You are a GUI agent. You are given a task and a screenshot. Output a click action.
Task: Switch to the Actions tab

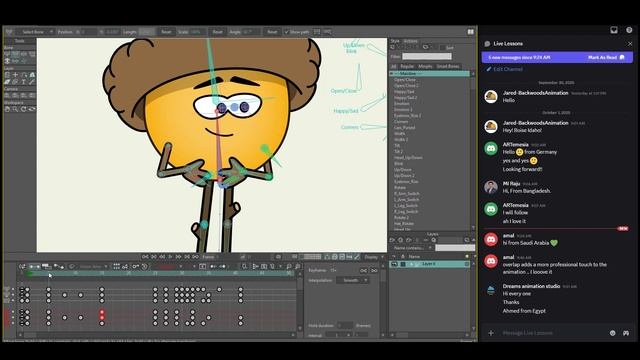click(410, 41)
